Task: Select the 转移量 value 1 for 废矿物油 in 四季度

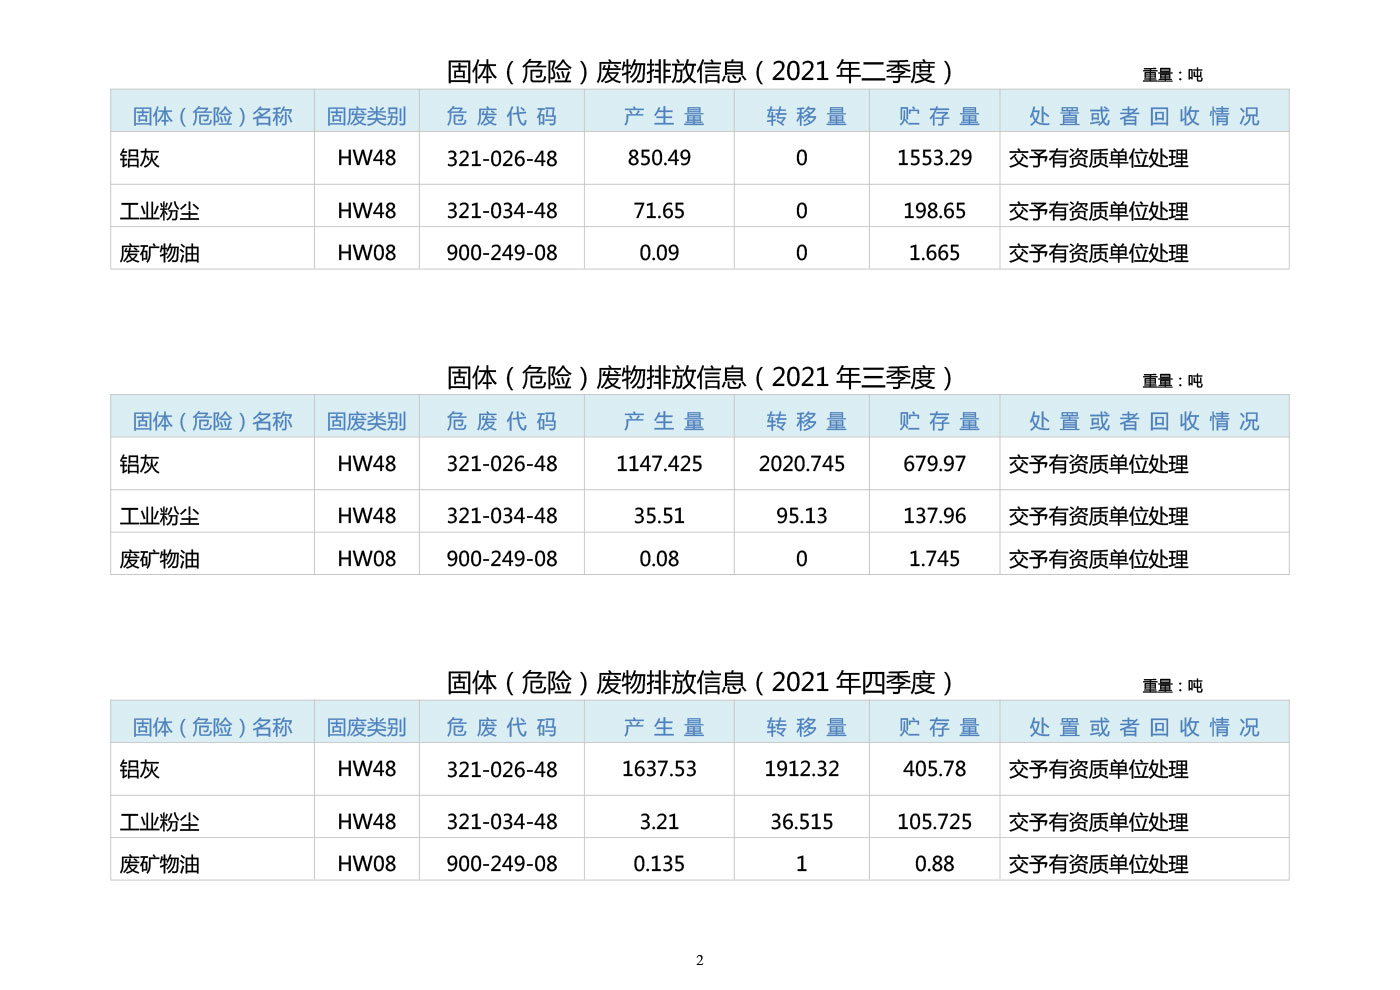Action: [801, 864]
